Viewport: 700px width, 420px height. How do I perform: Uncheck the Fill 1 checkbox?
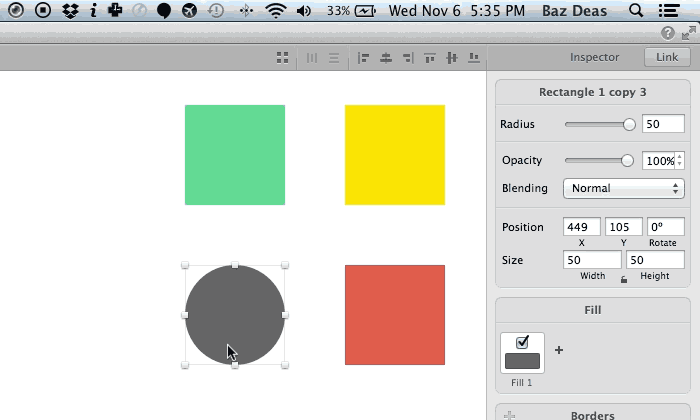523,342
